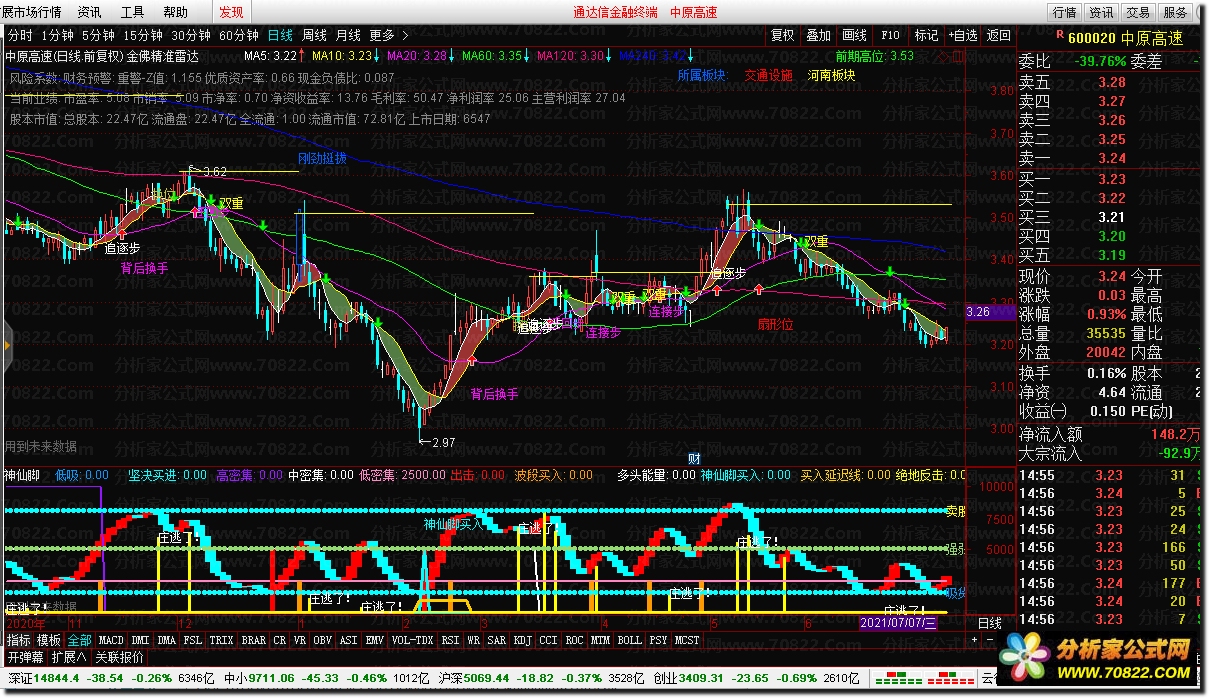1210x698 pixels.
Task: Open the 展市场行情 menu
Action: (x=32, y=12)
